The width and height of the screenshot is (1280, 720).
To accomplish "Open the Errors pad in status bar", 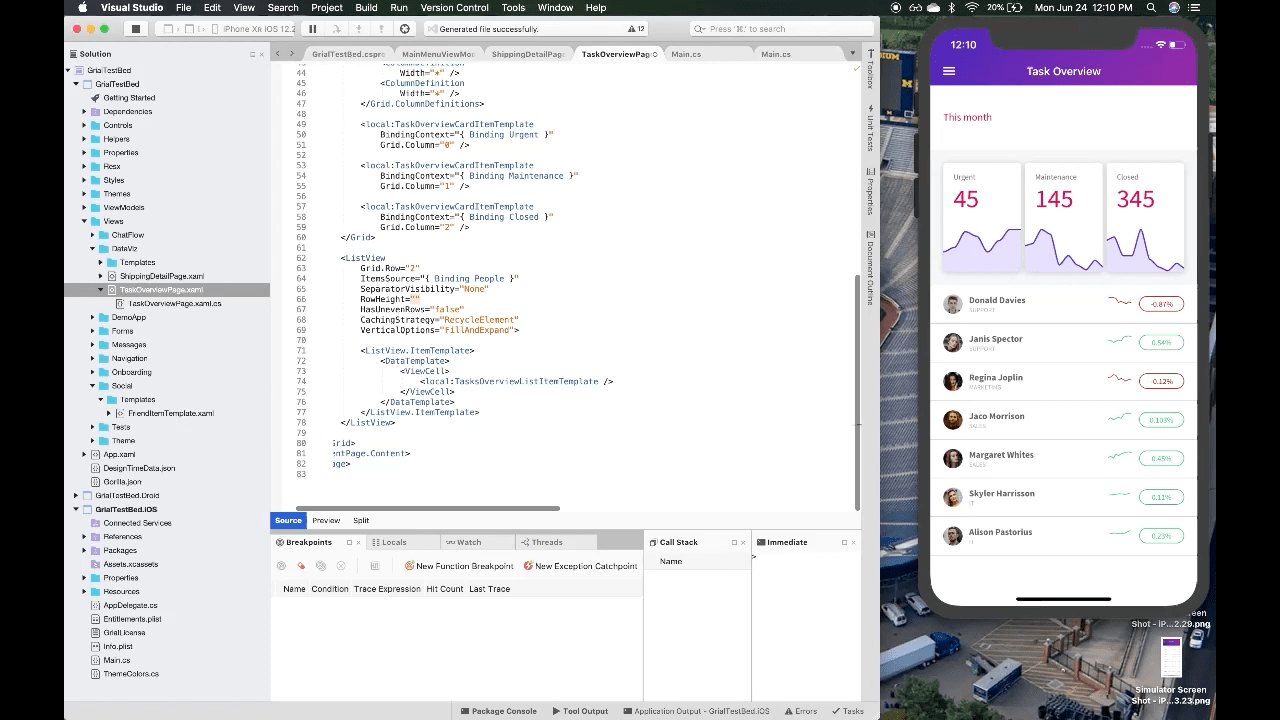I will coord(800,711).
